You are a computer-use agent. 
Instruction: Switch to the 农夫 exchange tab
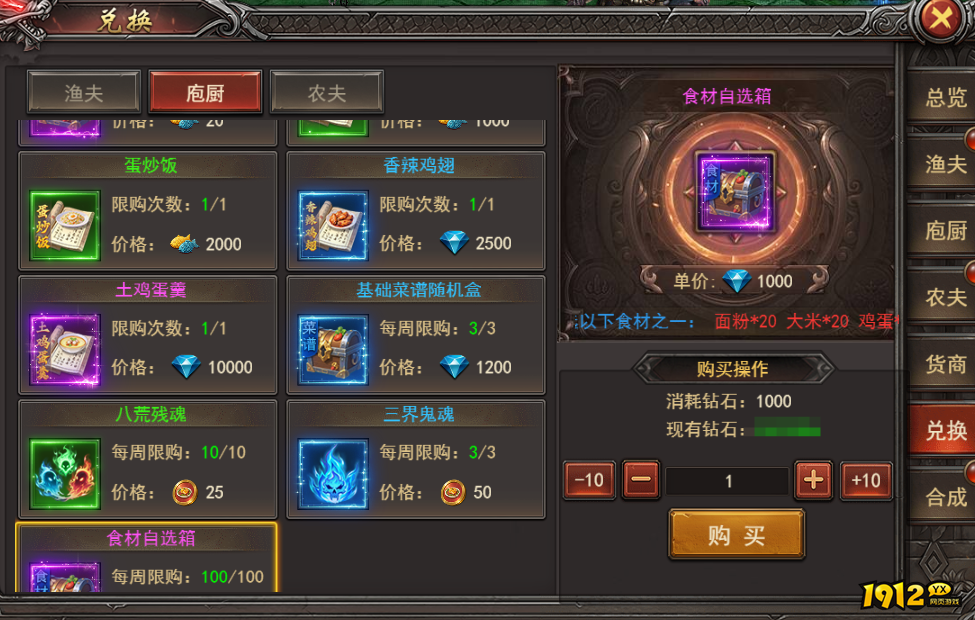[x=327, y=93]
